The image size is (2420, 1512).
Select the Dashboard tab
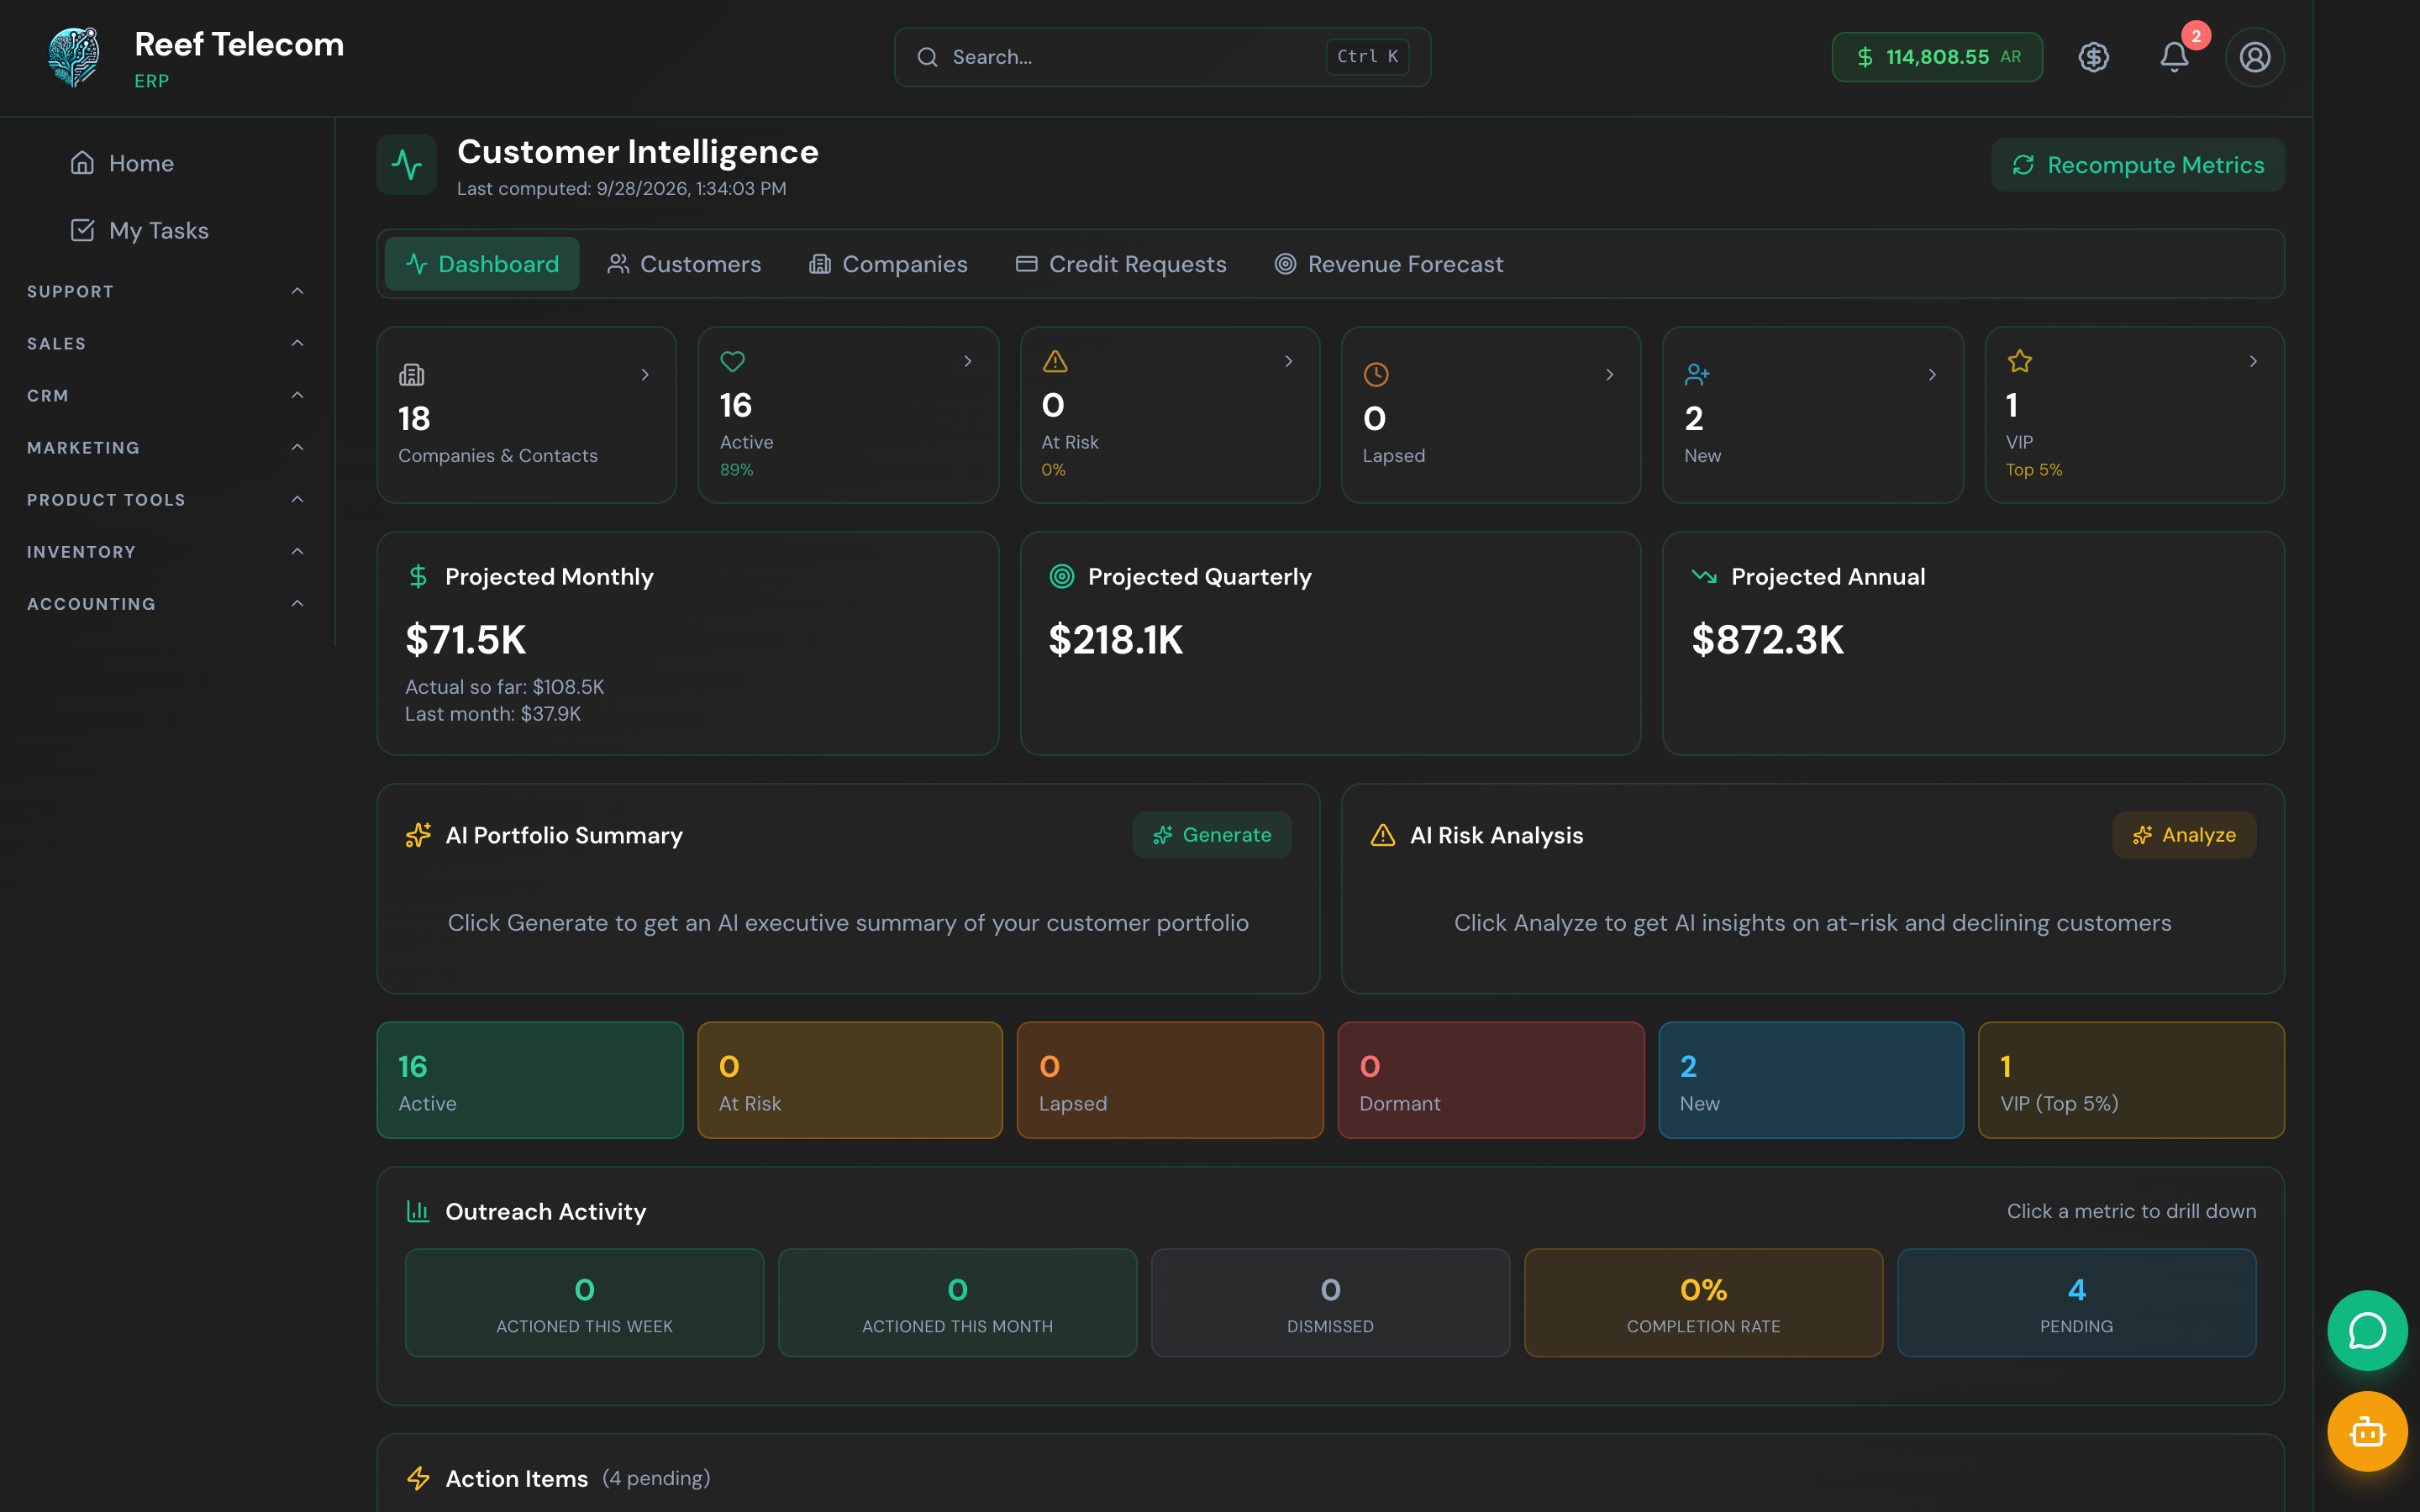482,264
